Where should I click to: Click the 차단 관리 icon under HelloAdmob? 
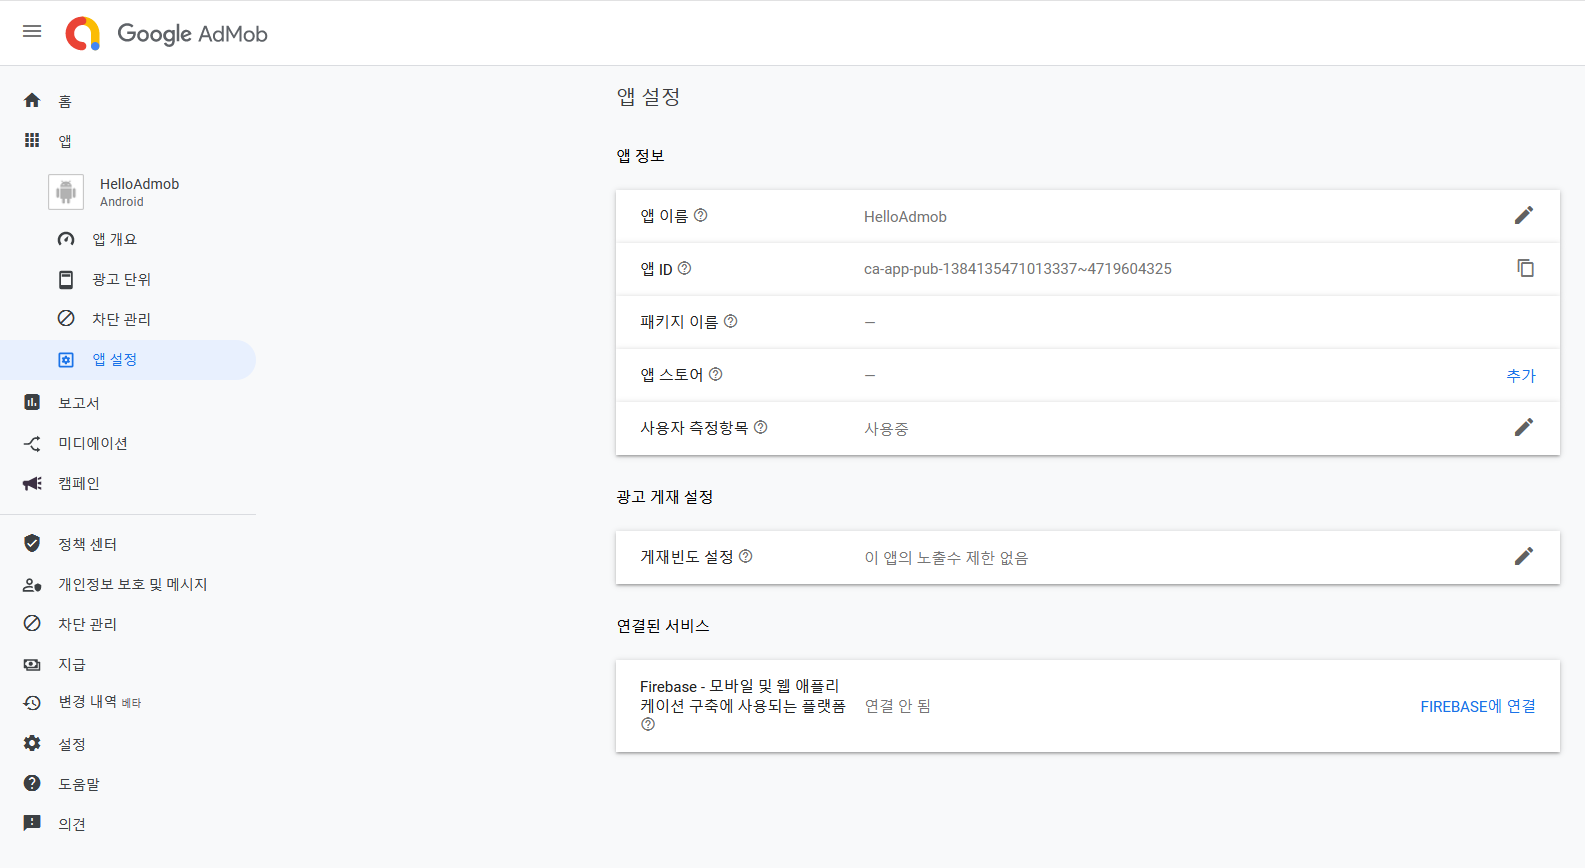tap(66, 318)
